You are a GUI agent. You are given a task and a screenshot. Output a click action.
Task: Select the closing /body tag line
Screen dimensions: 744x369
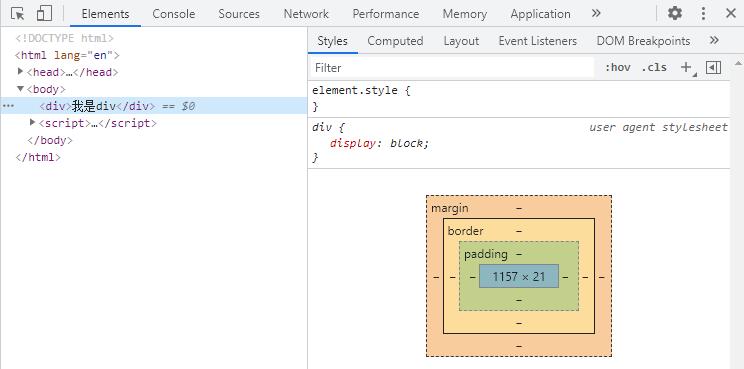(x=50, y=140)
